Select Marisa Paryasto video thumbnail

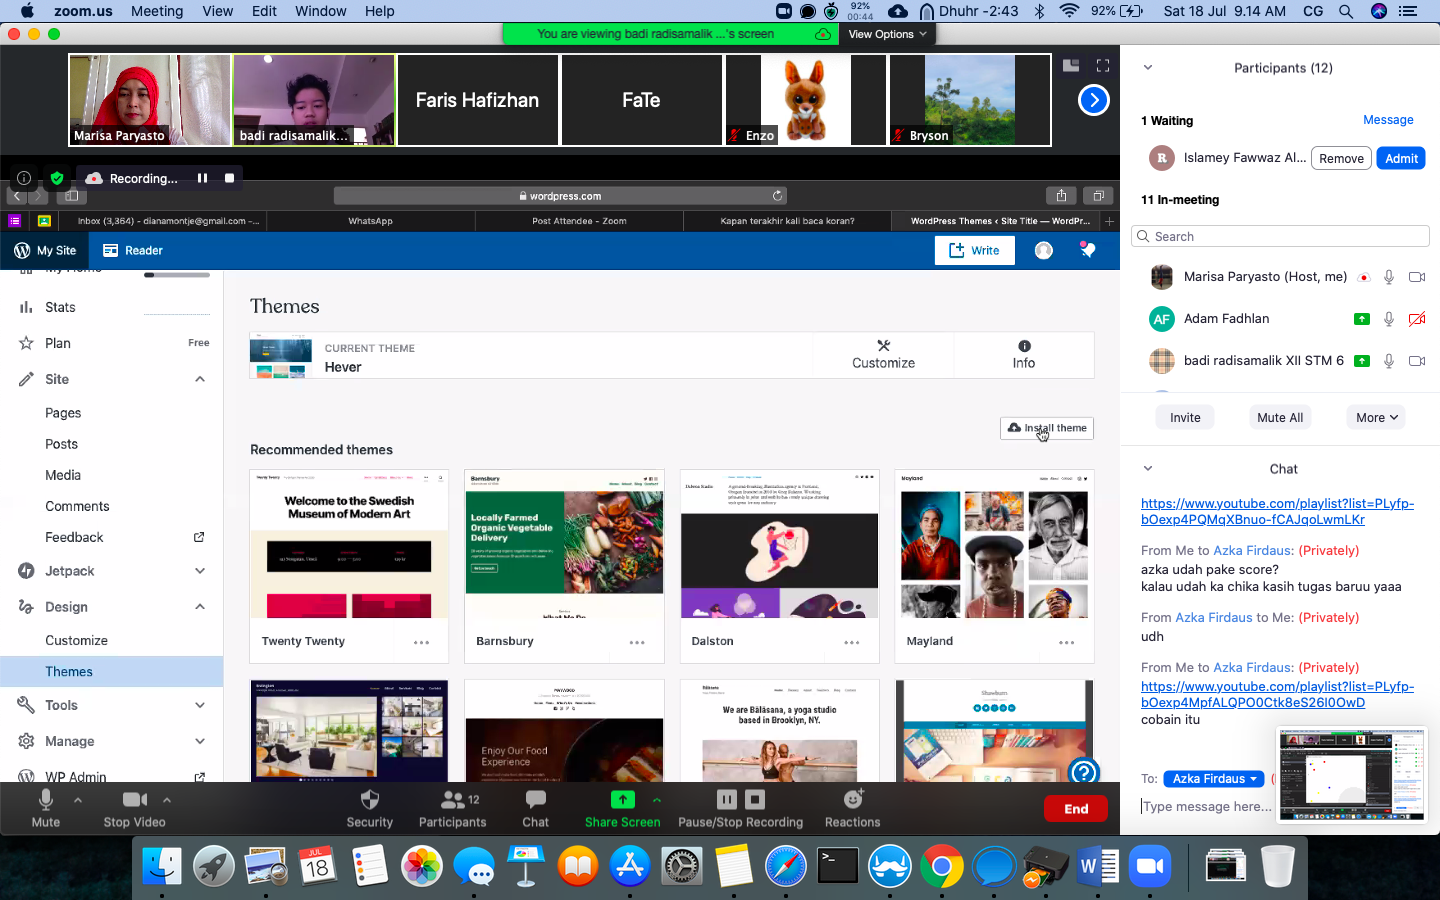tap(149, 100)
